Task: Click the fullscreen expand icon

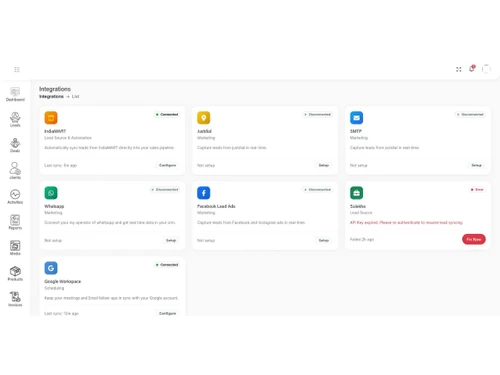Action: pyautogui.click(x=459, y=69)
